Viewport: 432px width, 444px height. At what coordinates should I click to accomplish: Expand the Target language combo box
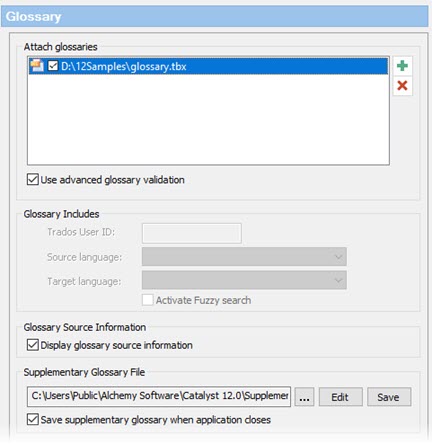tap(244, 280)
